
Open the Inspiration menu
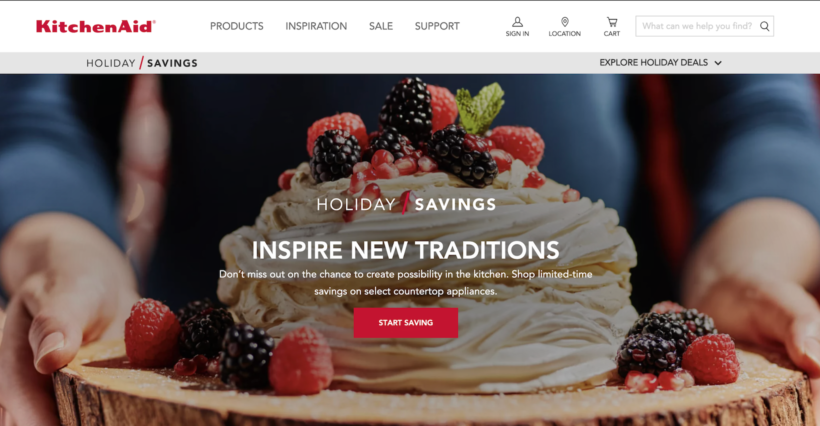[x=316, y=26]
